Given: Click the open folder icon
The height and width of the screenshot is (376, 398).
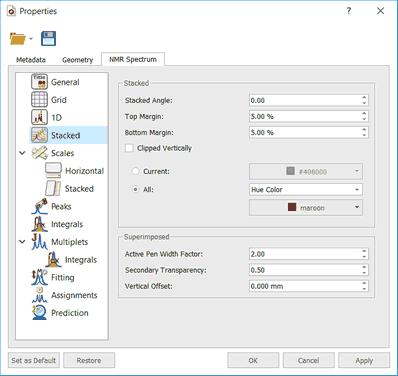Looking at the screenshot, I should click(18, 39).
